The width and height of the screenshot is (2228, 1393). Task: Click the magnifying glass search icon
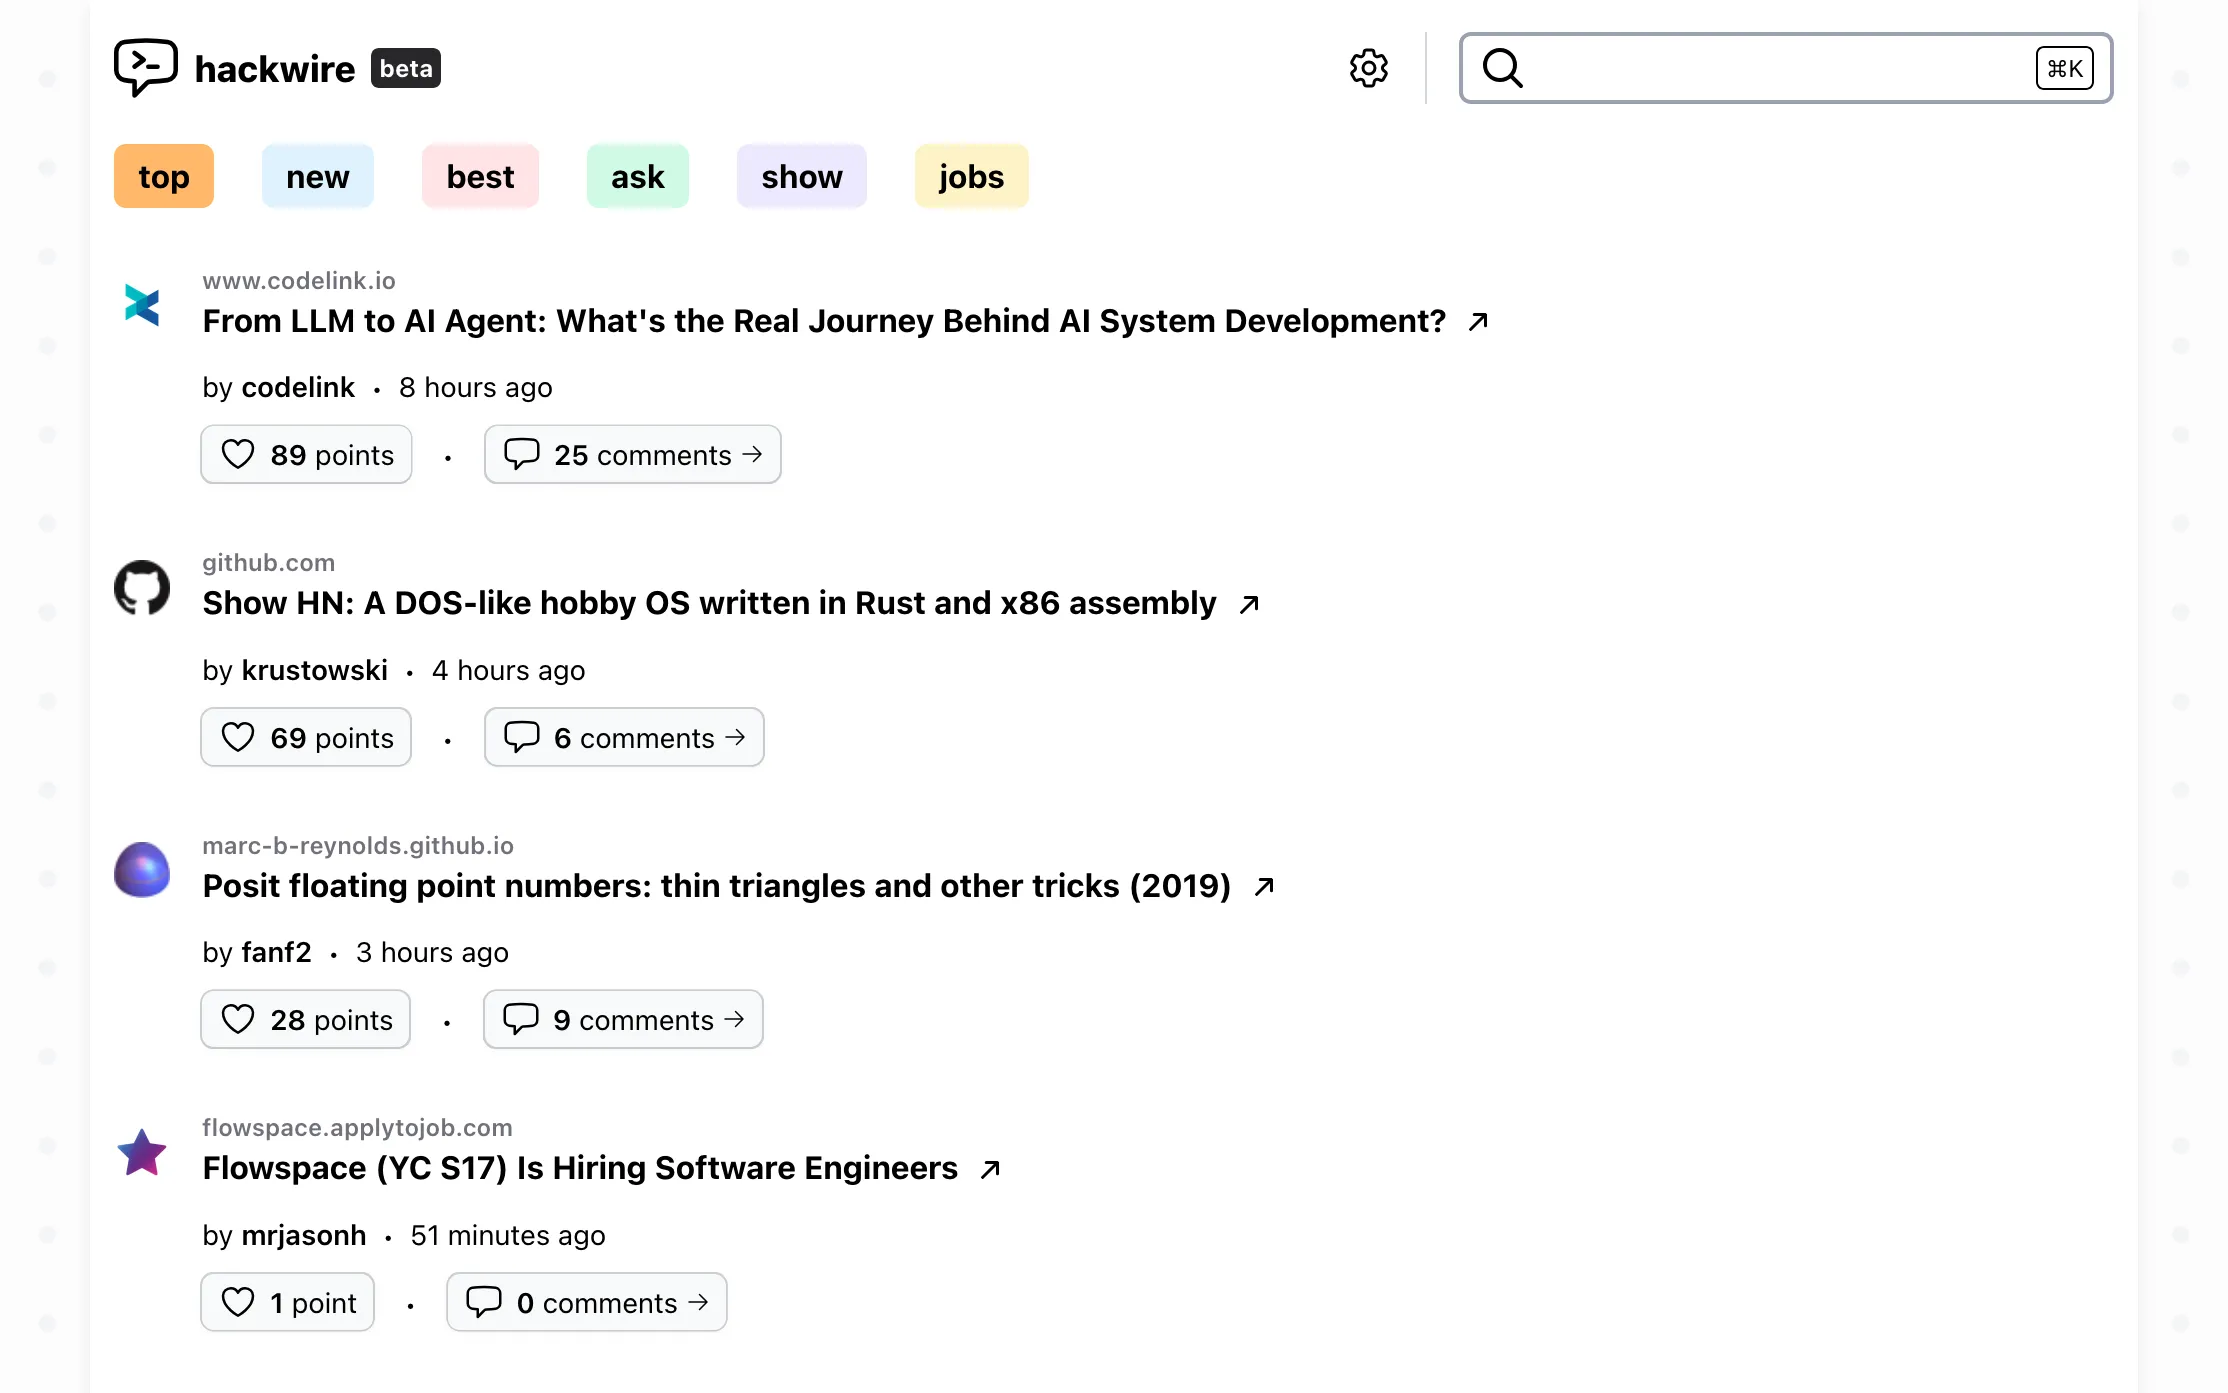click(1502, 68)
